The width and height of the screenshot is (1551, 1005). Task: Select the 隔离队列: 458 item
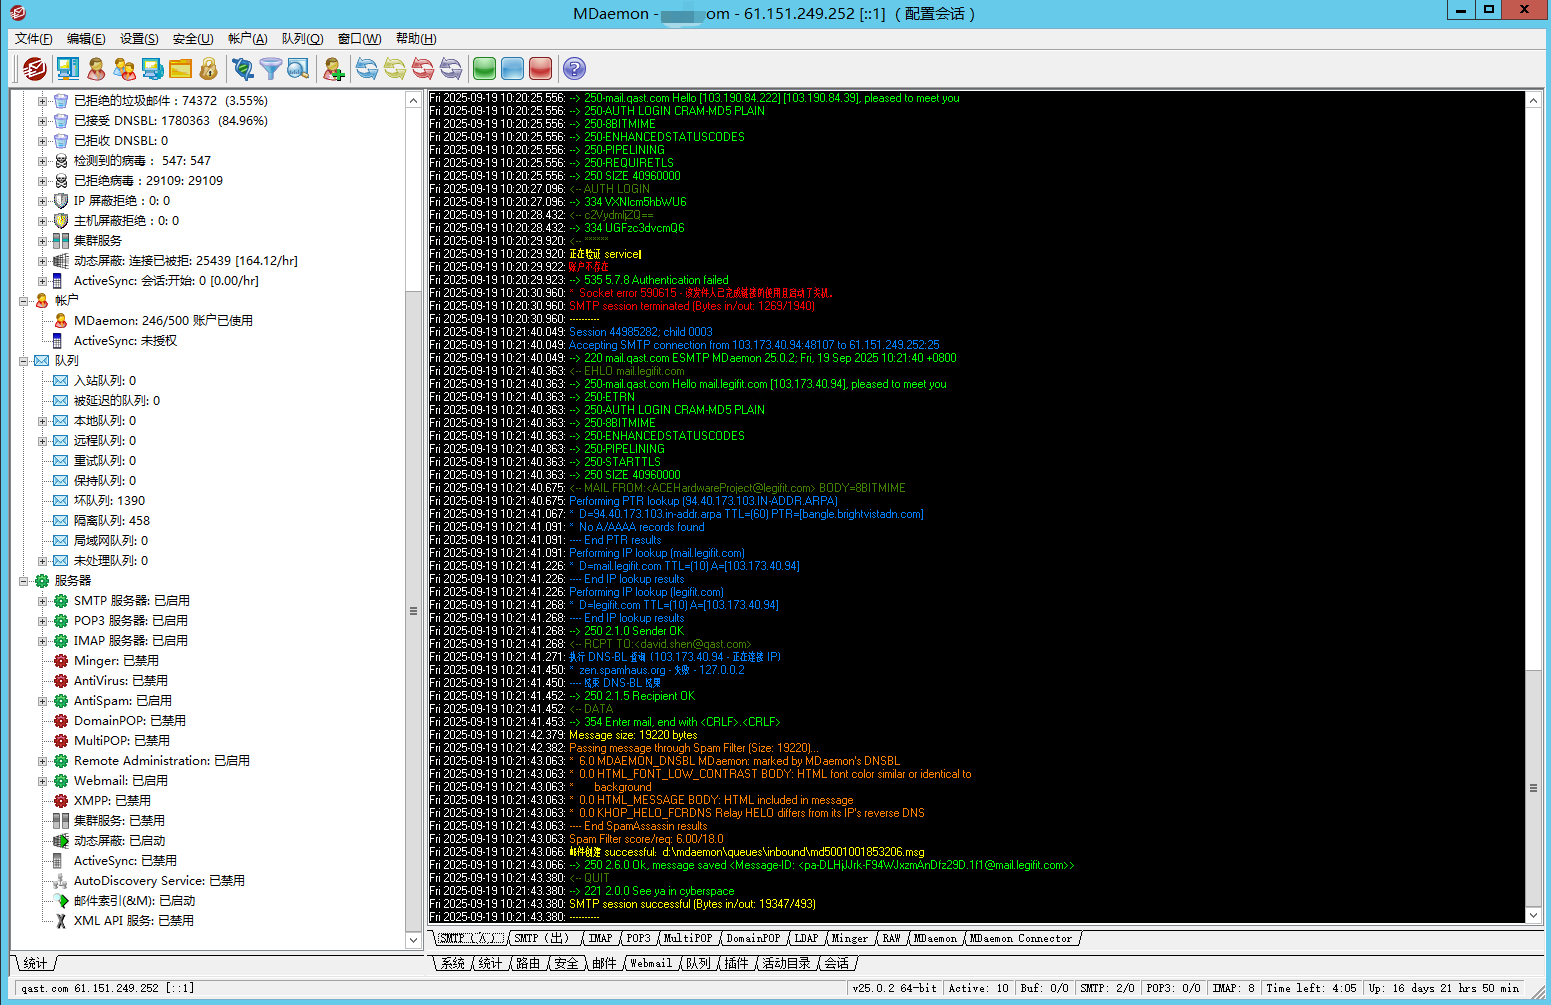111,521
